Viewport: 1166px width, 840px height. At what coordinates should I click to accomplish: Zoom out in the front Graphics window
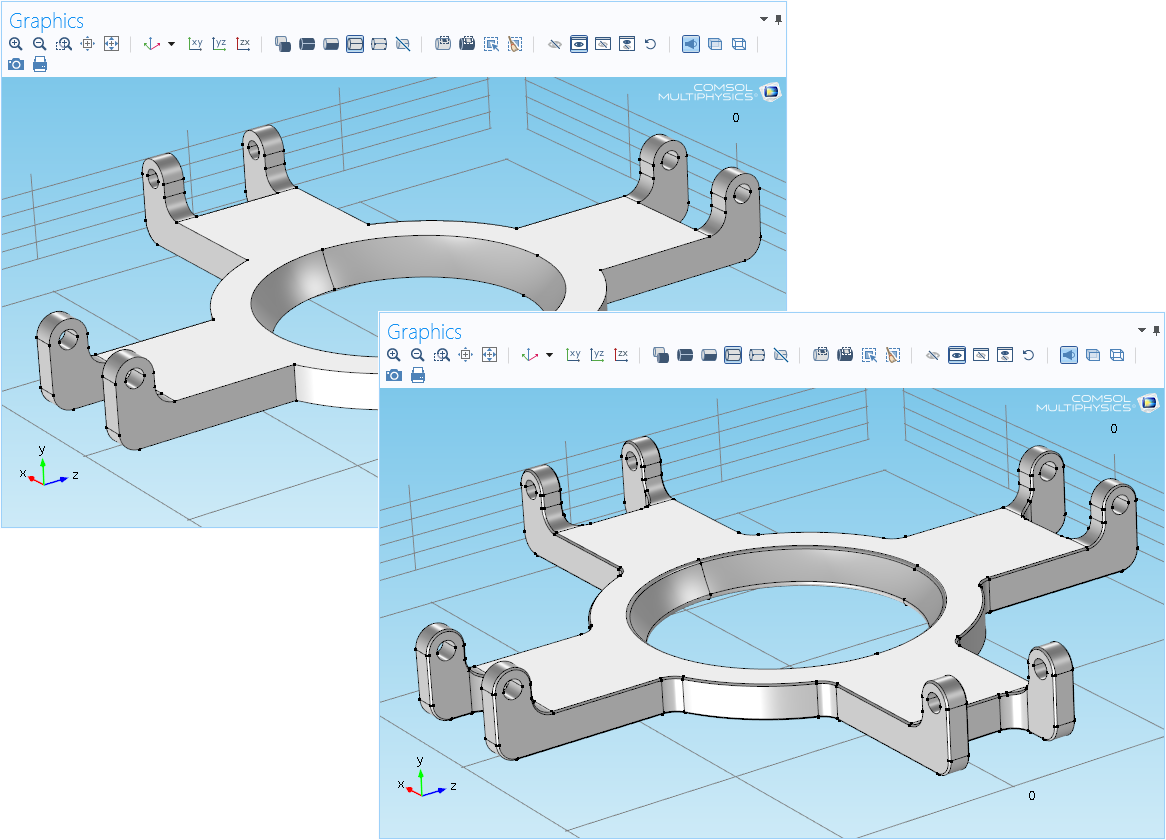418,355
